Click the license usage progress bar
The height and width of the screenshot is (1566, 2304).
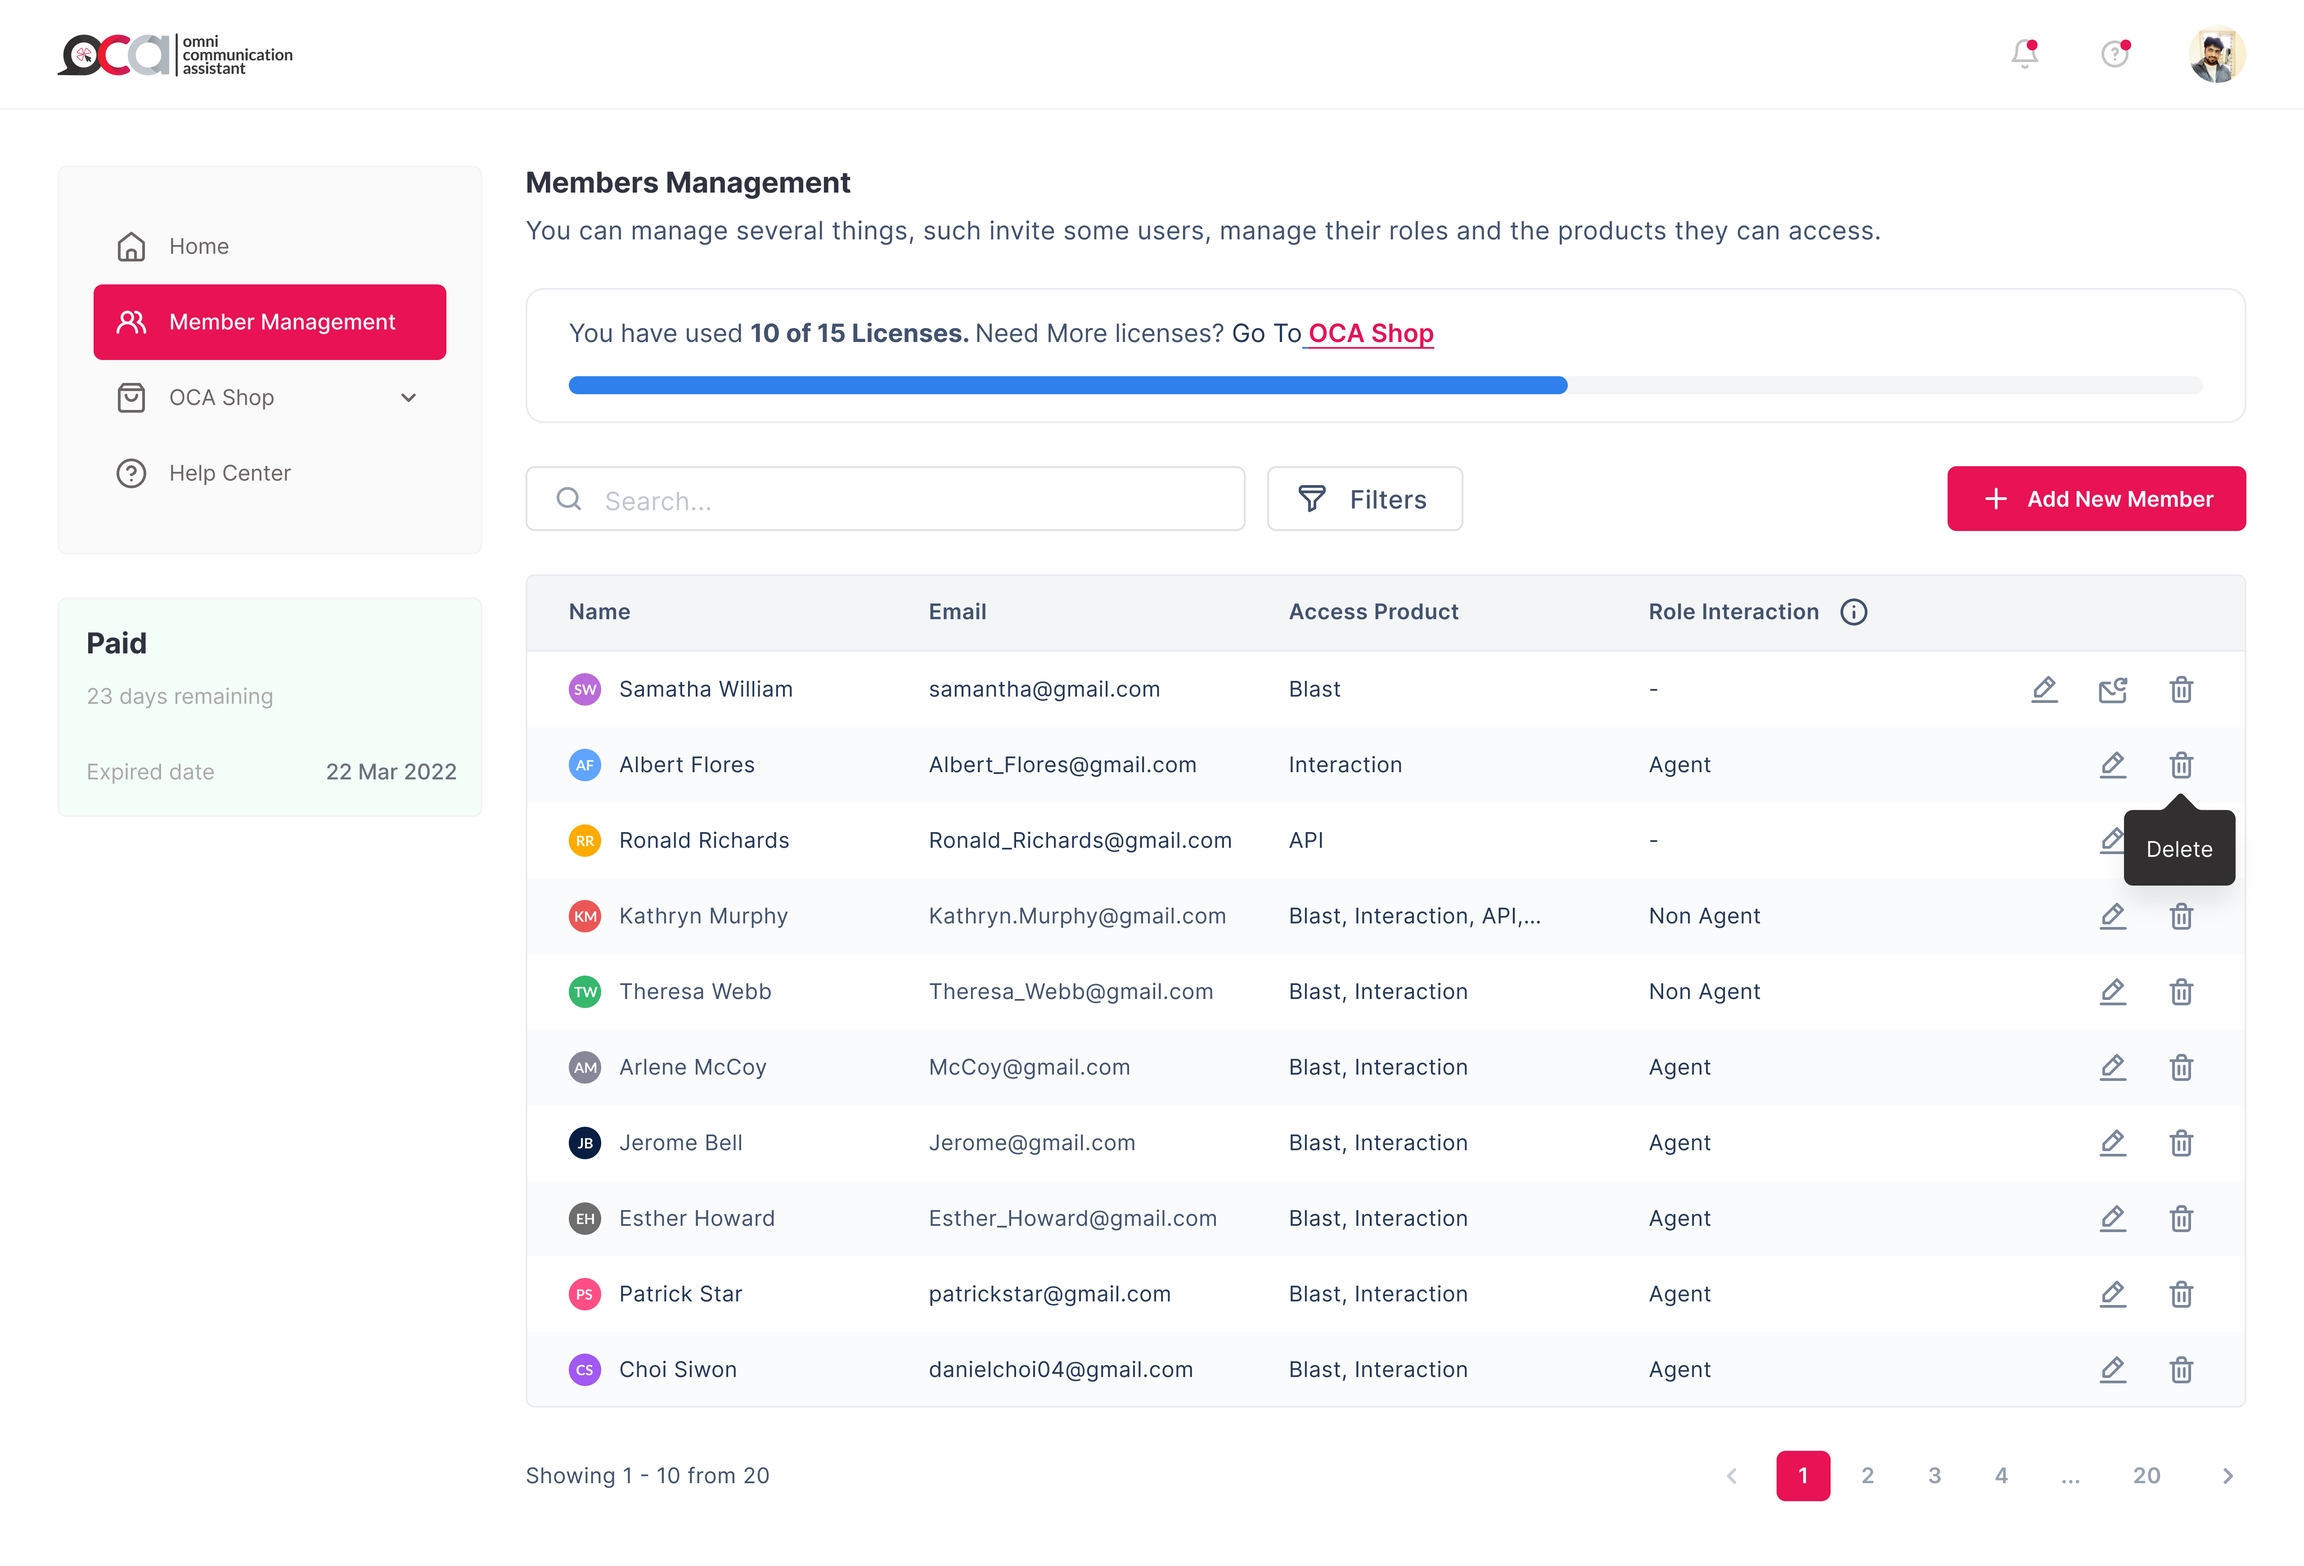coord(1384,386)
